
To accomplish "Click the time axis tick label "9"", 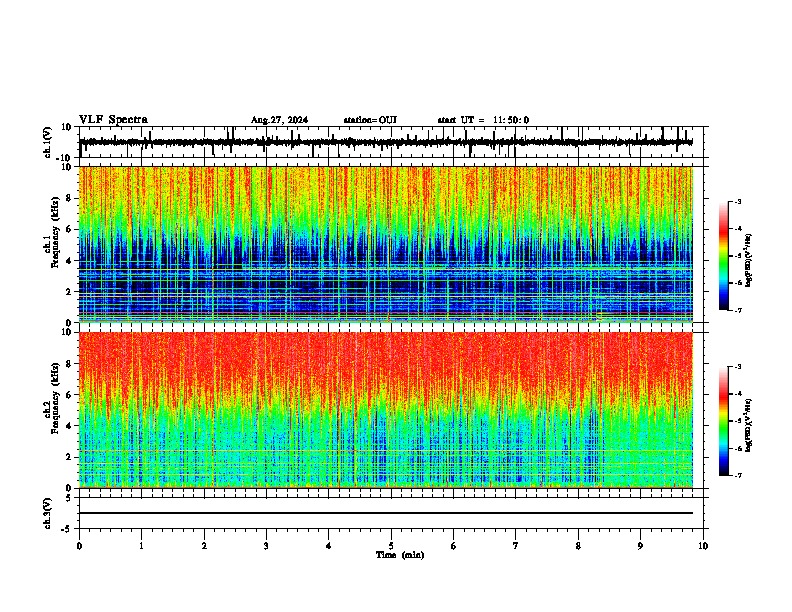I will pyautogui.click(x=640, y=546).
